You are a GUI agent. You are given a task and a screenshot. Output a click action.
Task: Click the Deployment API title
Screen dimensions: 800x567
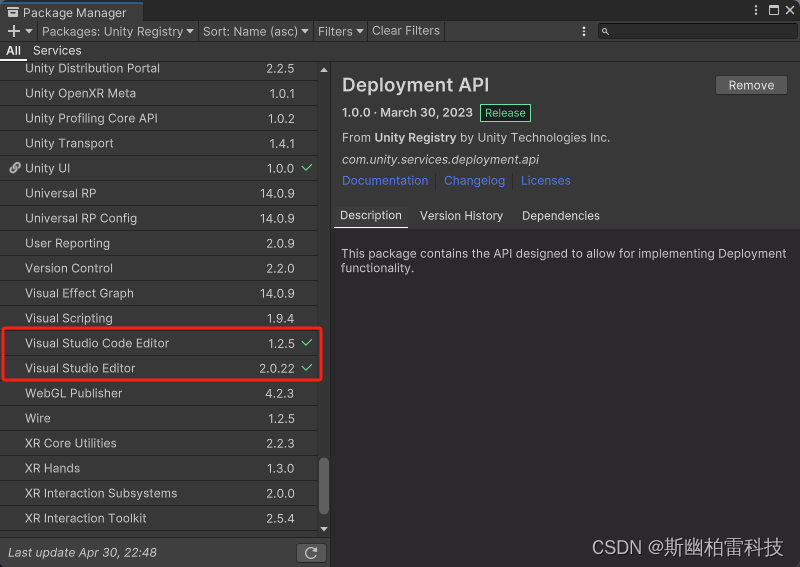tap(415, 85)
